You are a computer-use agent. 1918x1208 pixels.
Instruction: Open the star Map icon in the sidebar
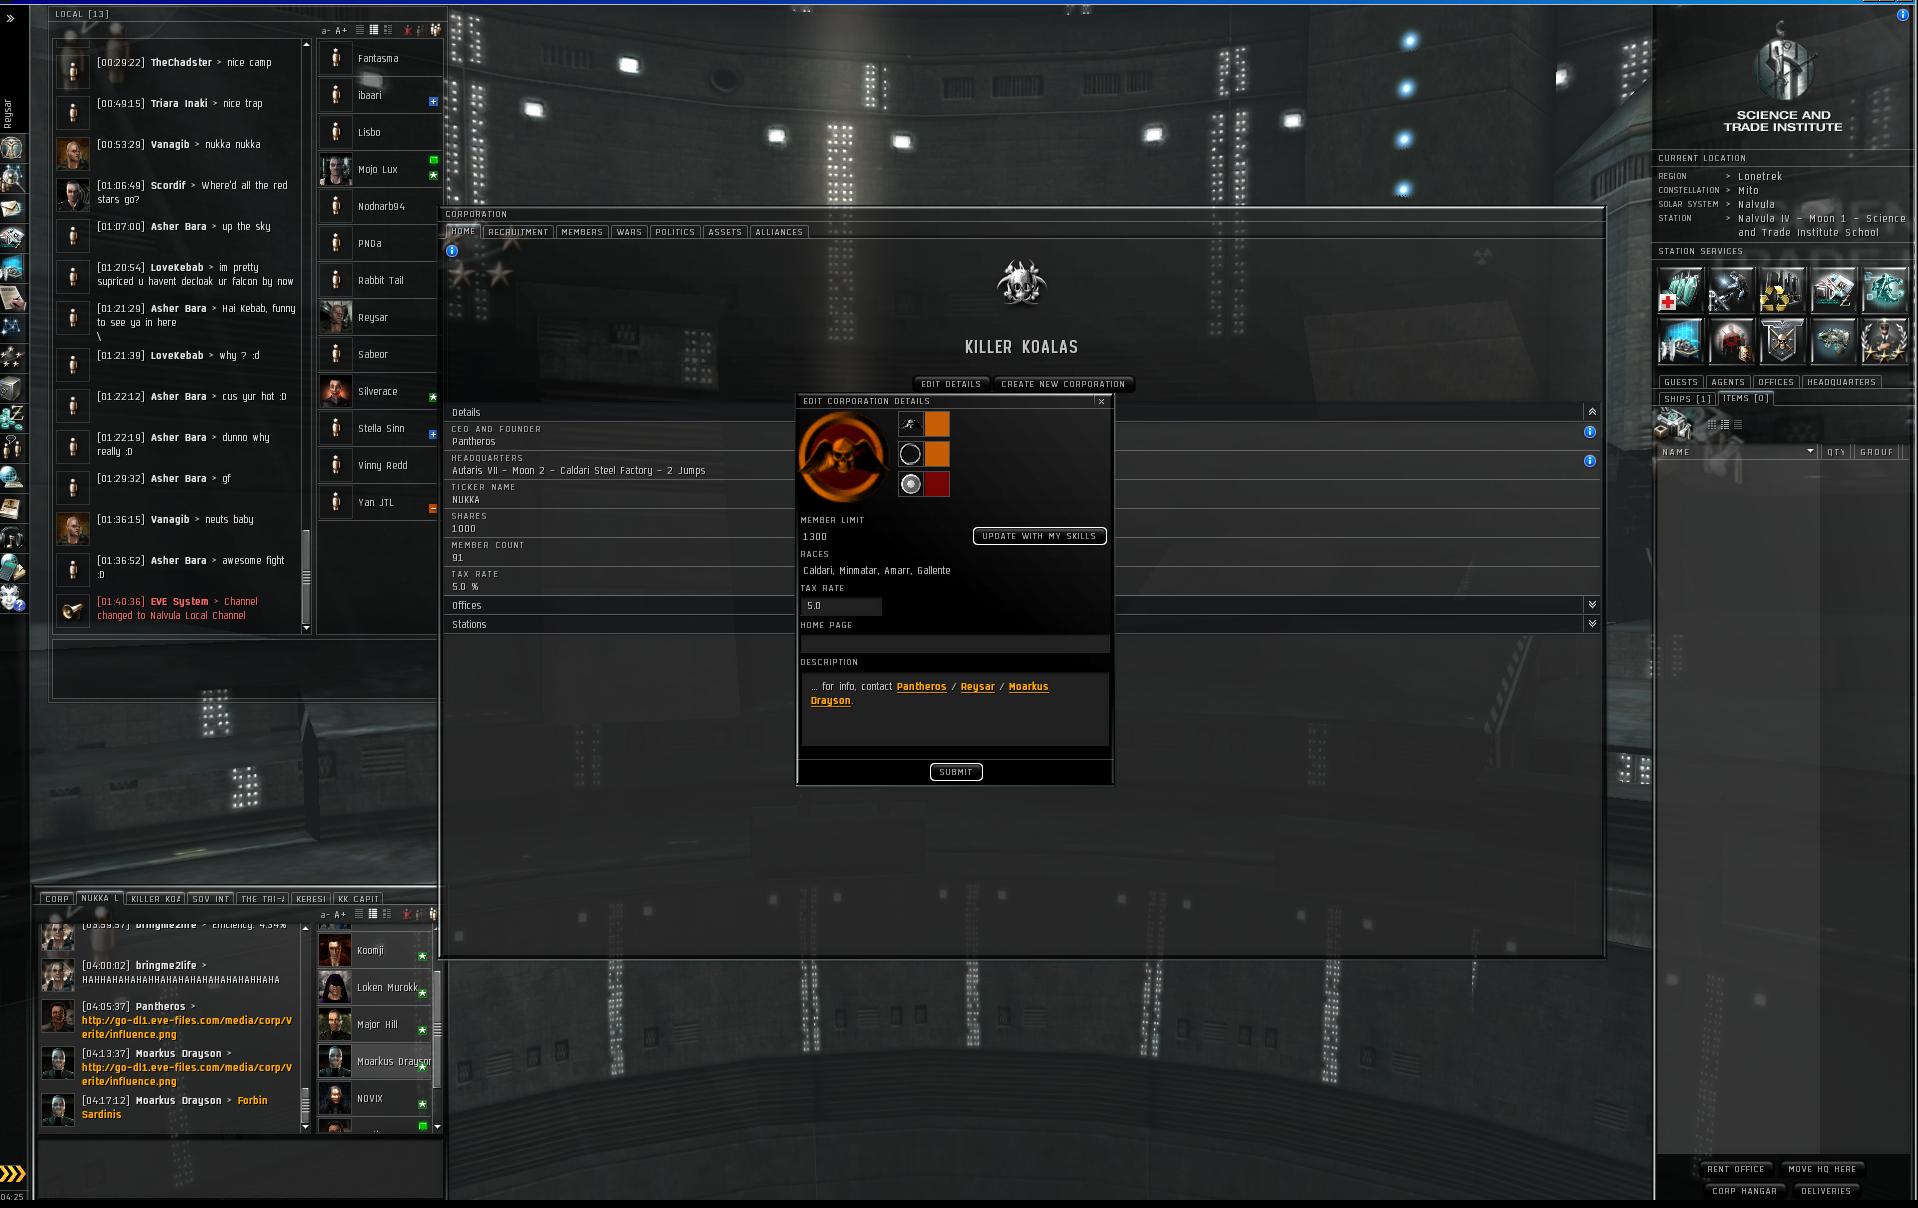[12, 327]
